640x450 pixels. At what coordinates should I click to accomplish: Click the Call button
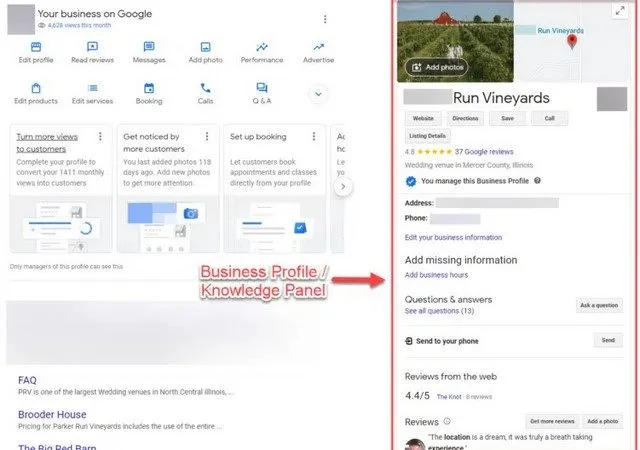[549, 118]
